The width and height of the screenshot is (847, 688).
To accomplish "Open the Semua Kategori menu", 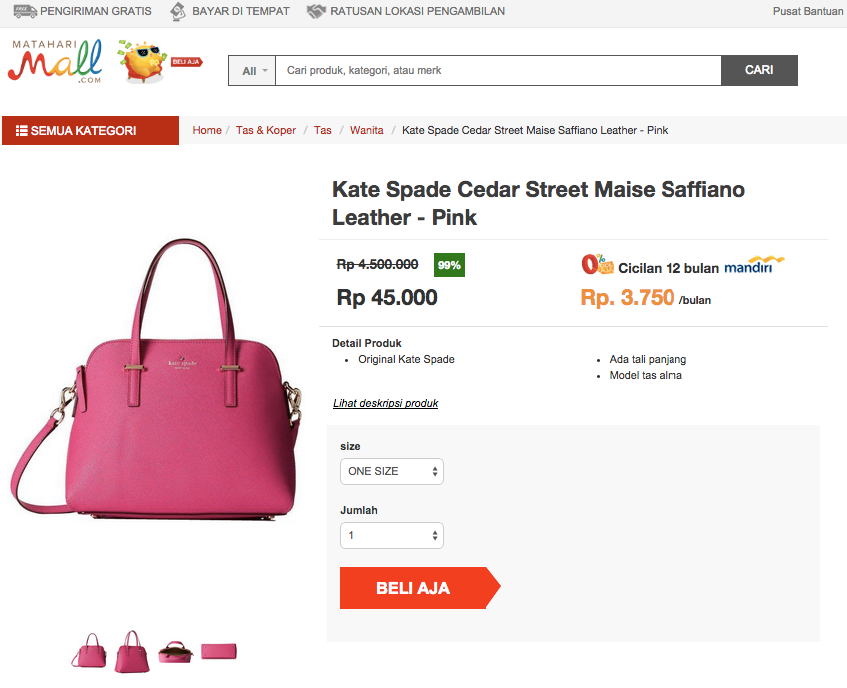I will (x=90, y=130).
